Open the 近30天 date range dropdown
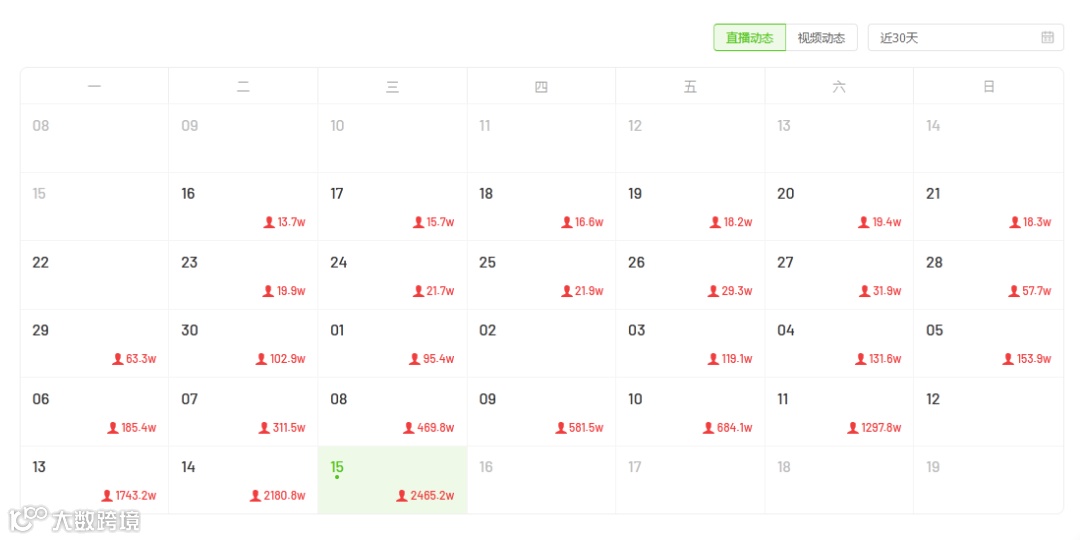The width and height of the screenshot is (1080, 540). click(965, 38)
